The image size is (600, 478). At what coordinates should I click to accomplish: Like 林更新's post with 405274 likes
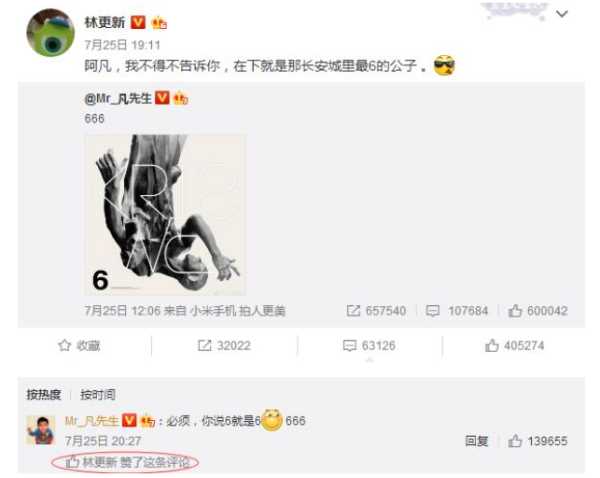pyautogui.click(x=515, y=346)
